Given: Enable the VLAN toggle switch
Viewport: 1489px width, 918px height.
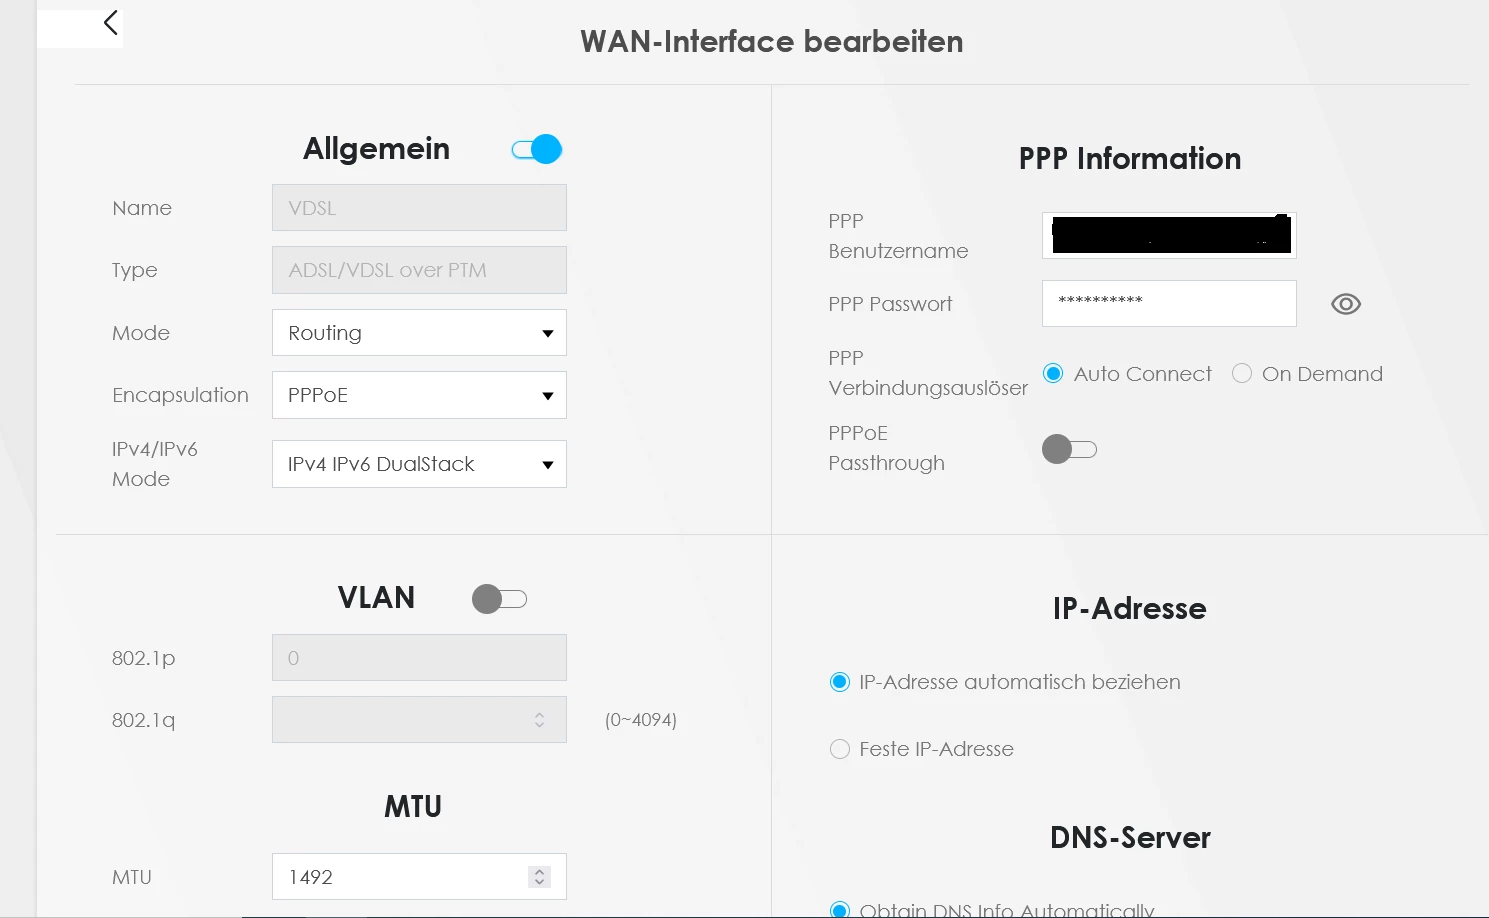Looking at the screenshot, I should 499,599.
